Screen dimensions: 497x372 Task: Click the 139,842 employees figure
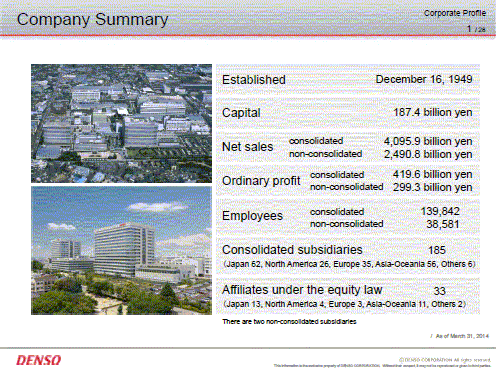click(440, 211)
